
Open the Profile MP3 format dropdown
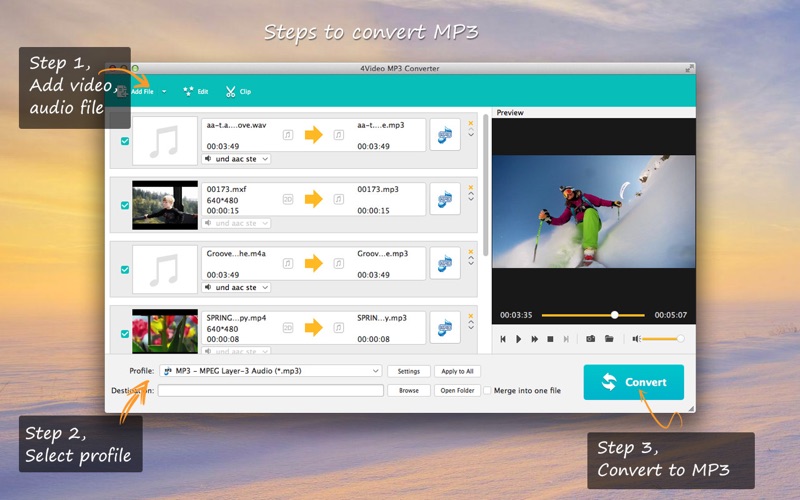tap(270, 371)
